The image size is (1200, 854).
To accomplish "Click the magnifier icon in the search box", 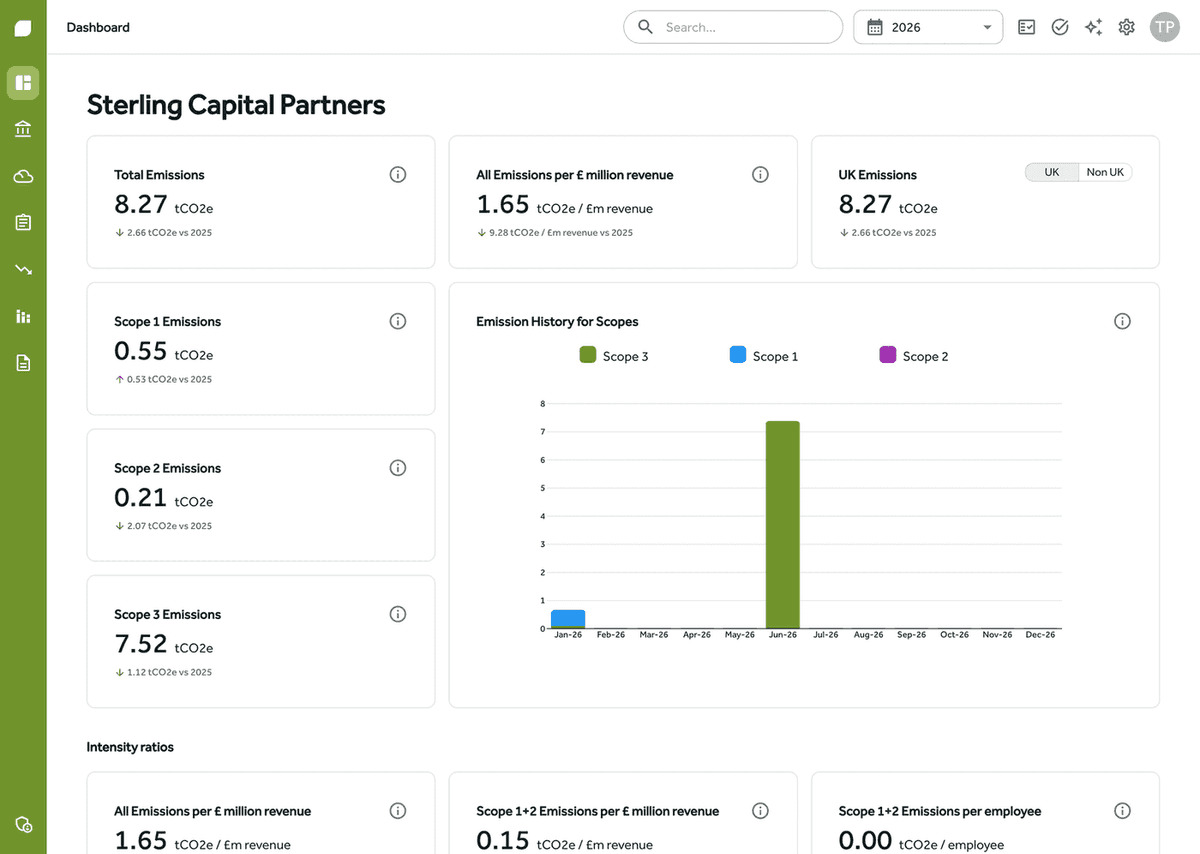I will pos(646,27).
